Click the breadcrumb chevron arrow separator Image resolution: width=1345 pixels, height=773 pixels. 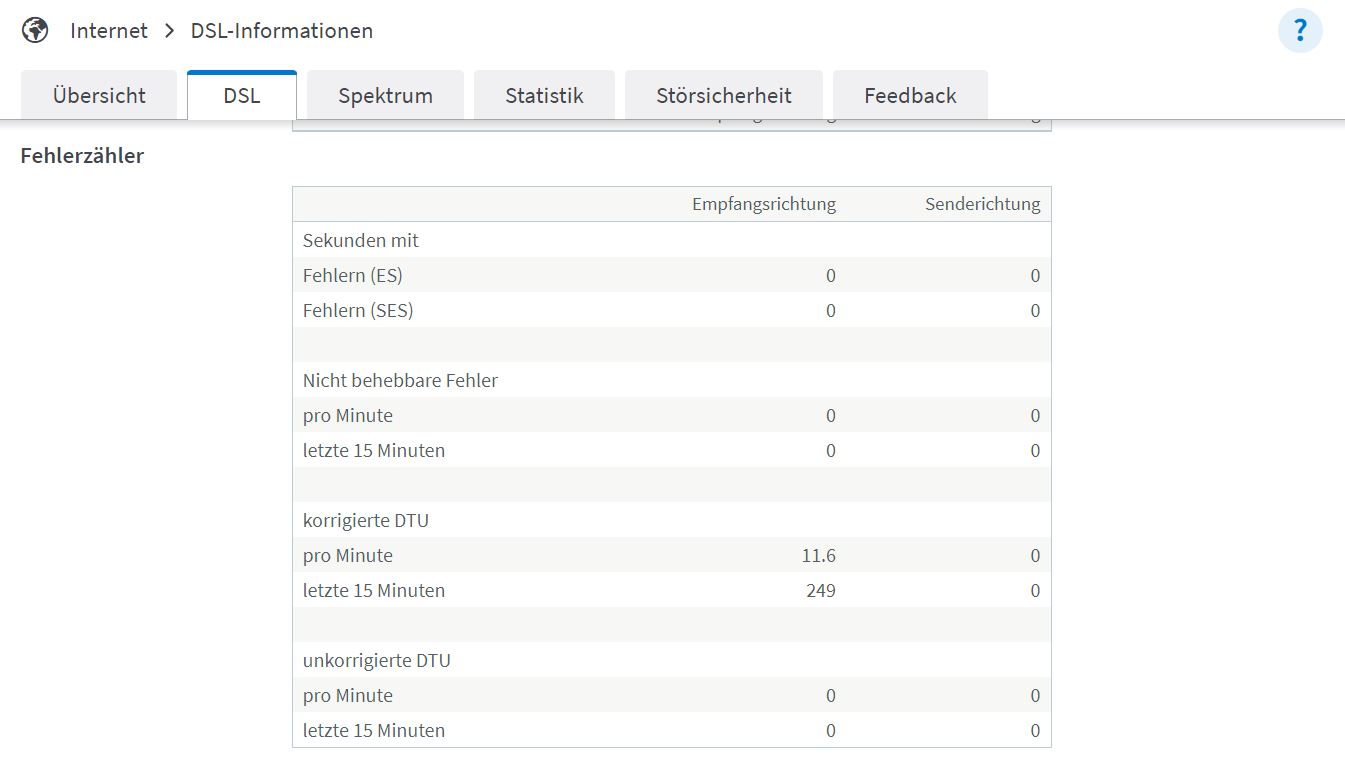[x=169, y=31]
